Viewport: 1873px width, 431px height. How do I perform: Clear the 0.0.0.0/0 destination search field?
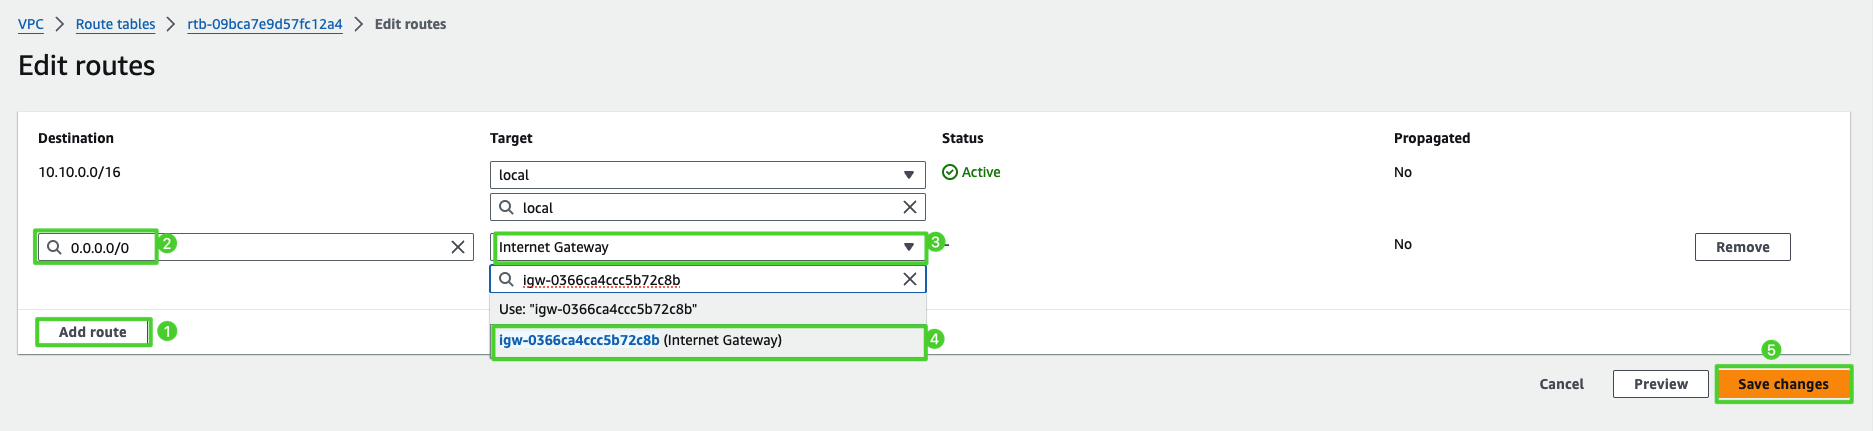point(458,247)
